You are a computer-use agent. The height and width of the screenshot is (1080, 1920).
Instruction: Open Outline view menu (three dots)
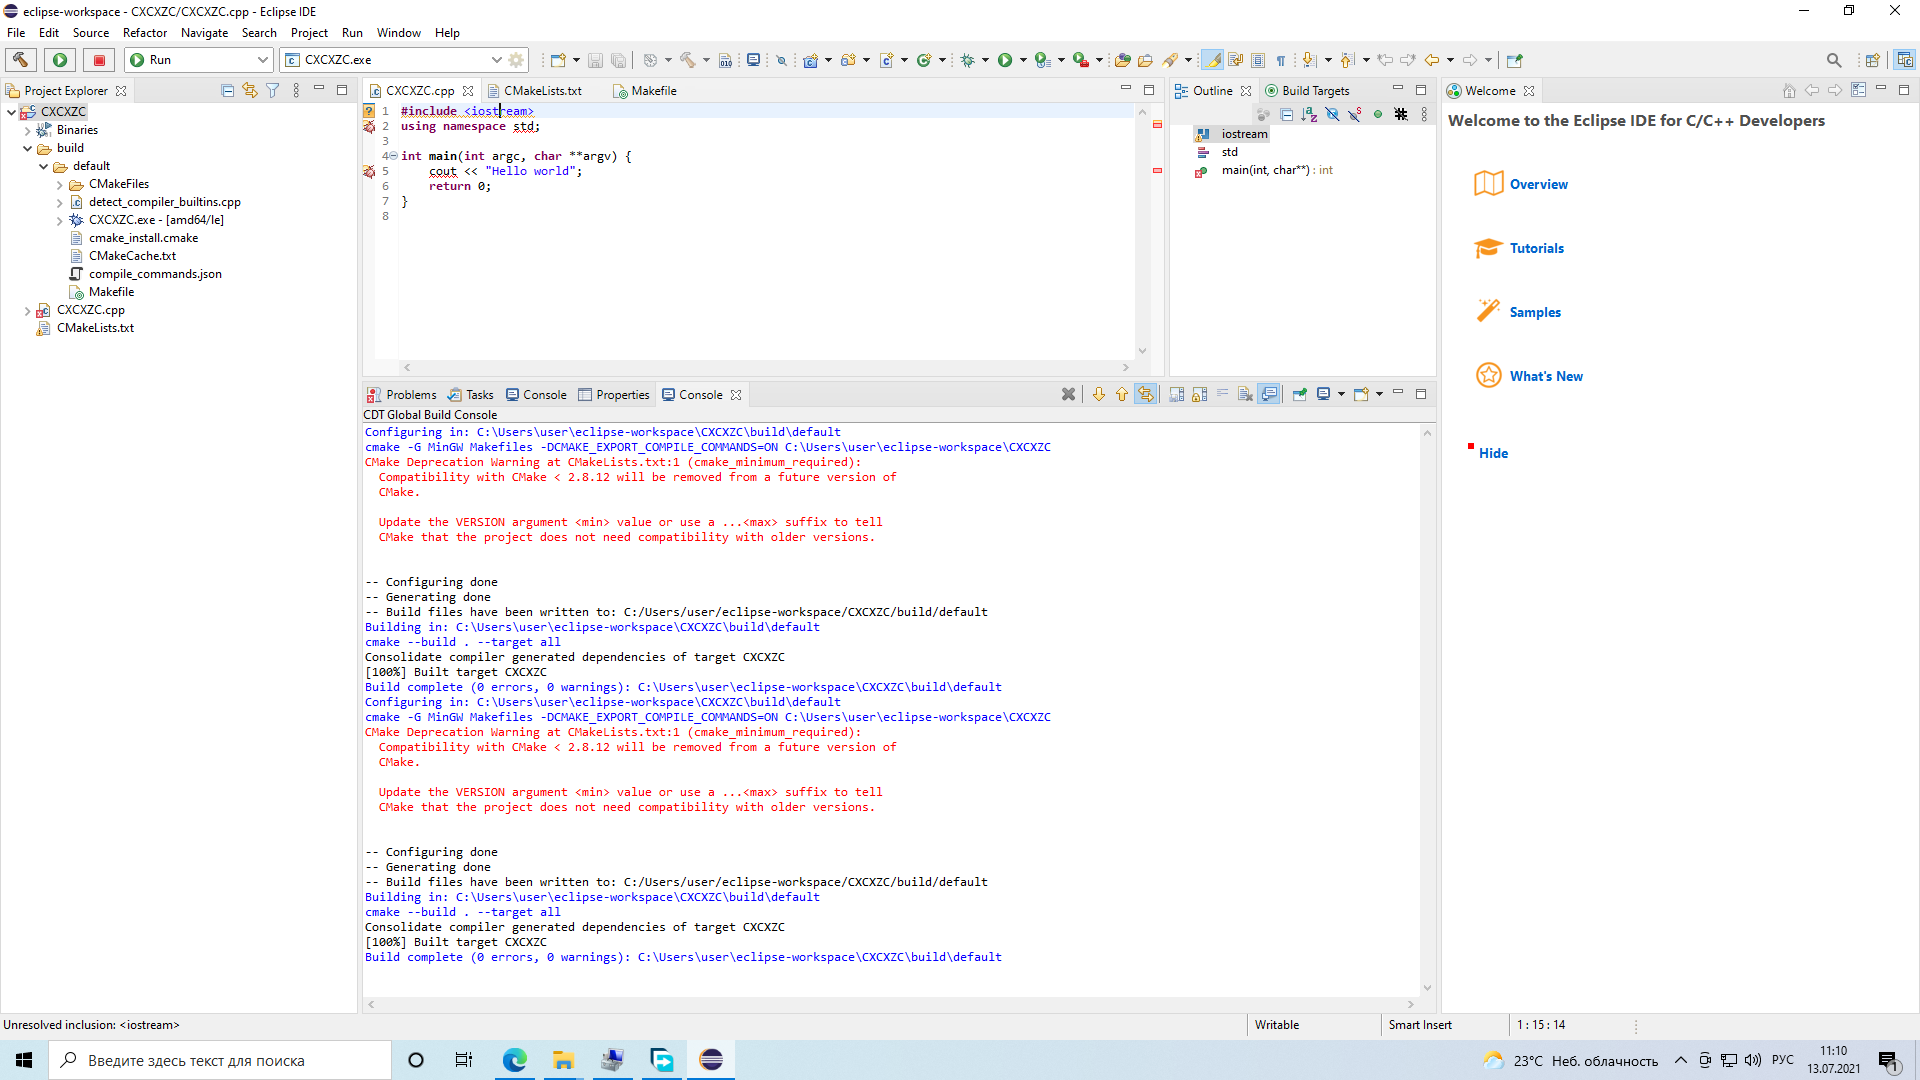1424,115
